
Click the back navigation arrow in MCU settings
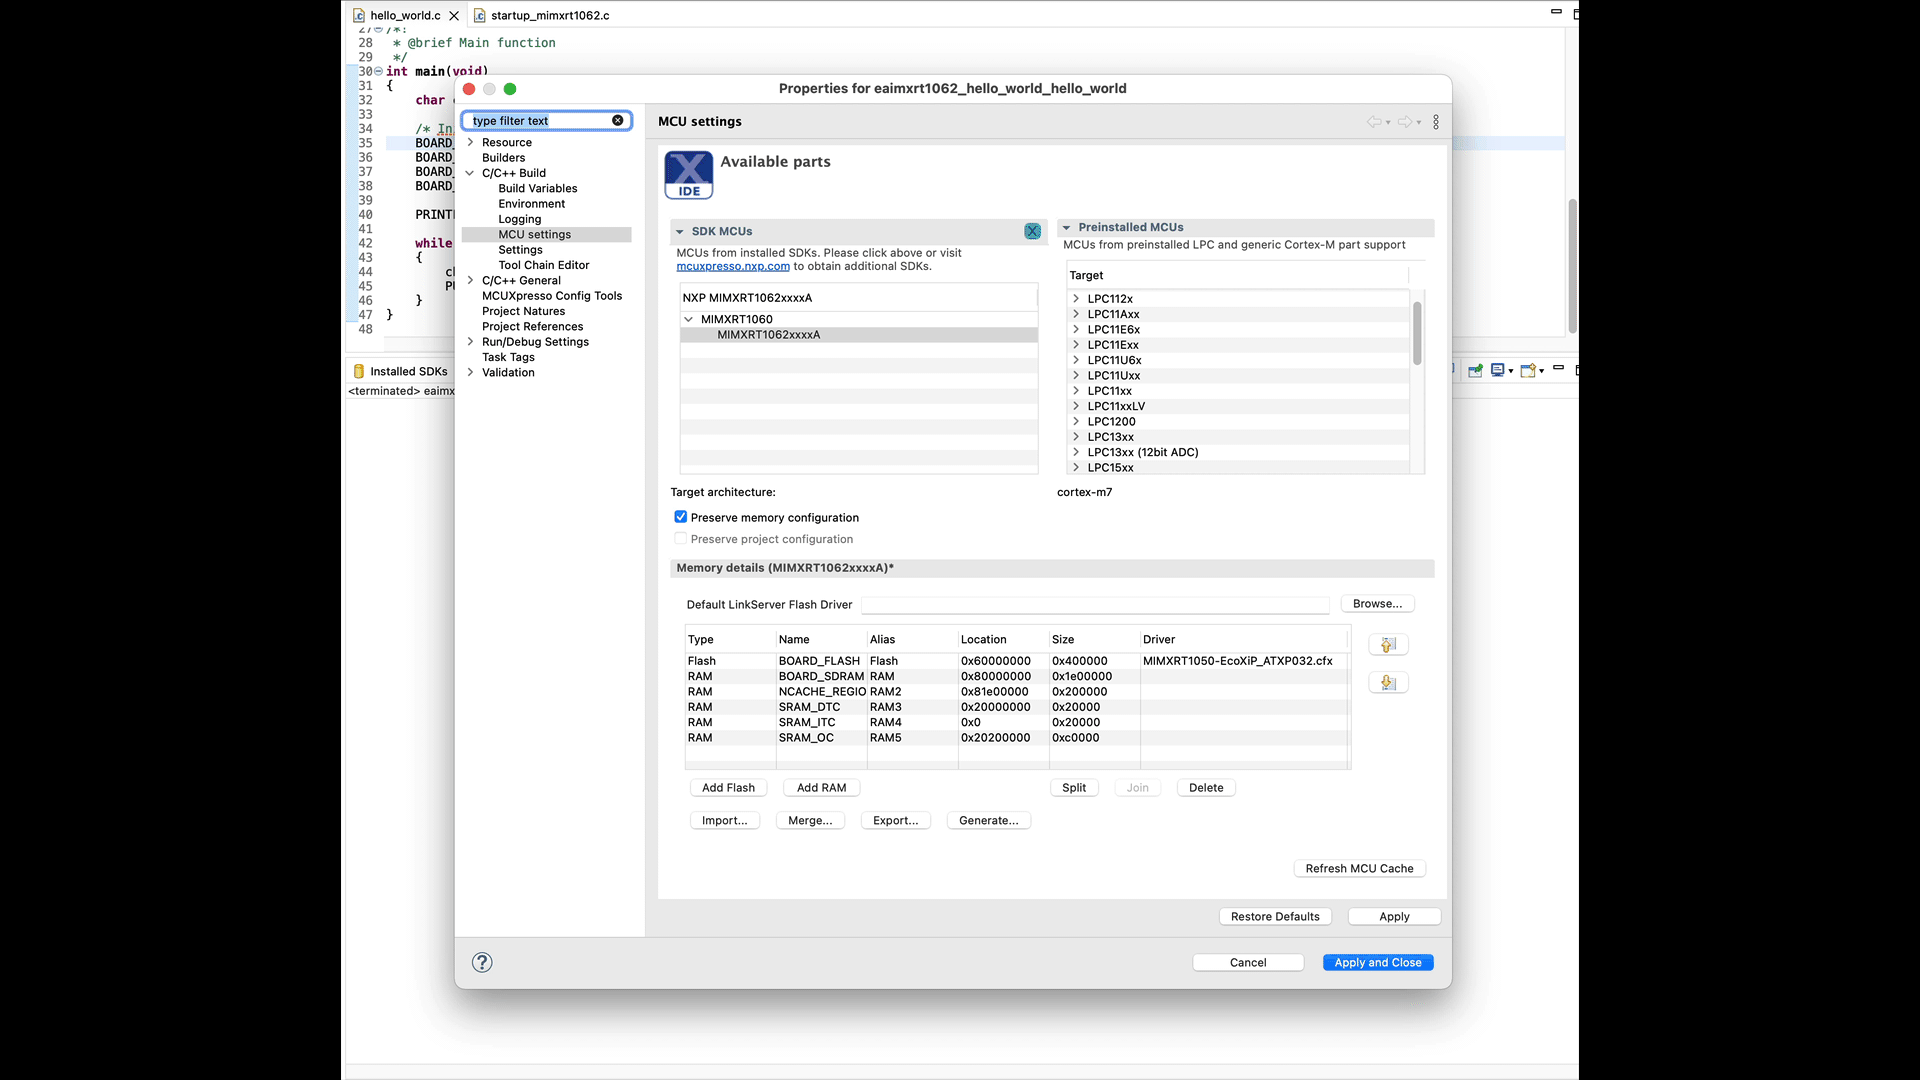click(1375, 122)
